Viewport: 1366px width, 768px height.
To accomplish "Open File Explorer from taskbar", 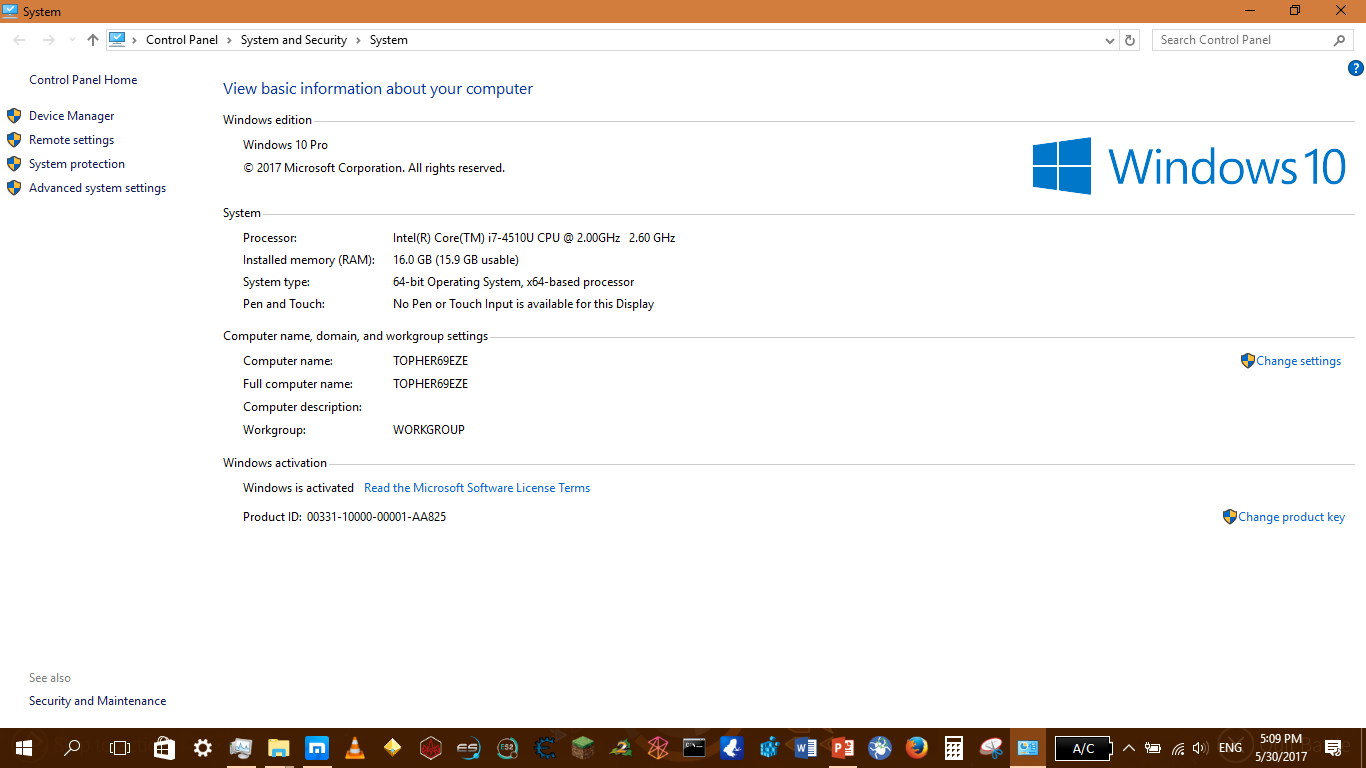I will pyautogui.click(x=278, y=748).
